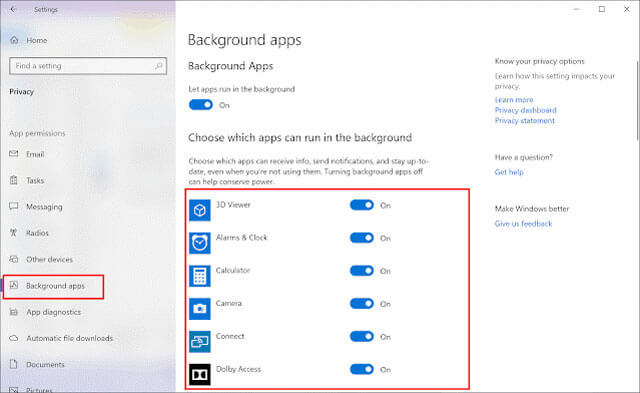The width and height of the screenshot is (640, 393).
Task: Maximize the Settings window
Action: [602, 9]
